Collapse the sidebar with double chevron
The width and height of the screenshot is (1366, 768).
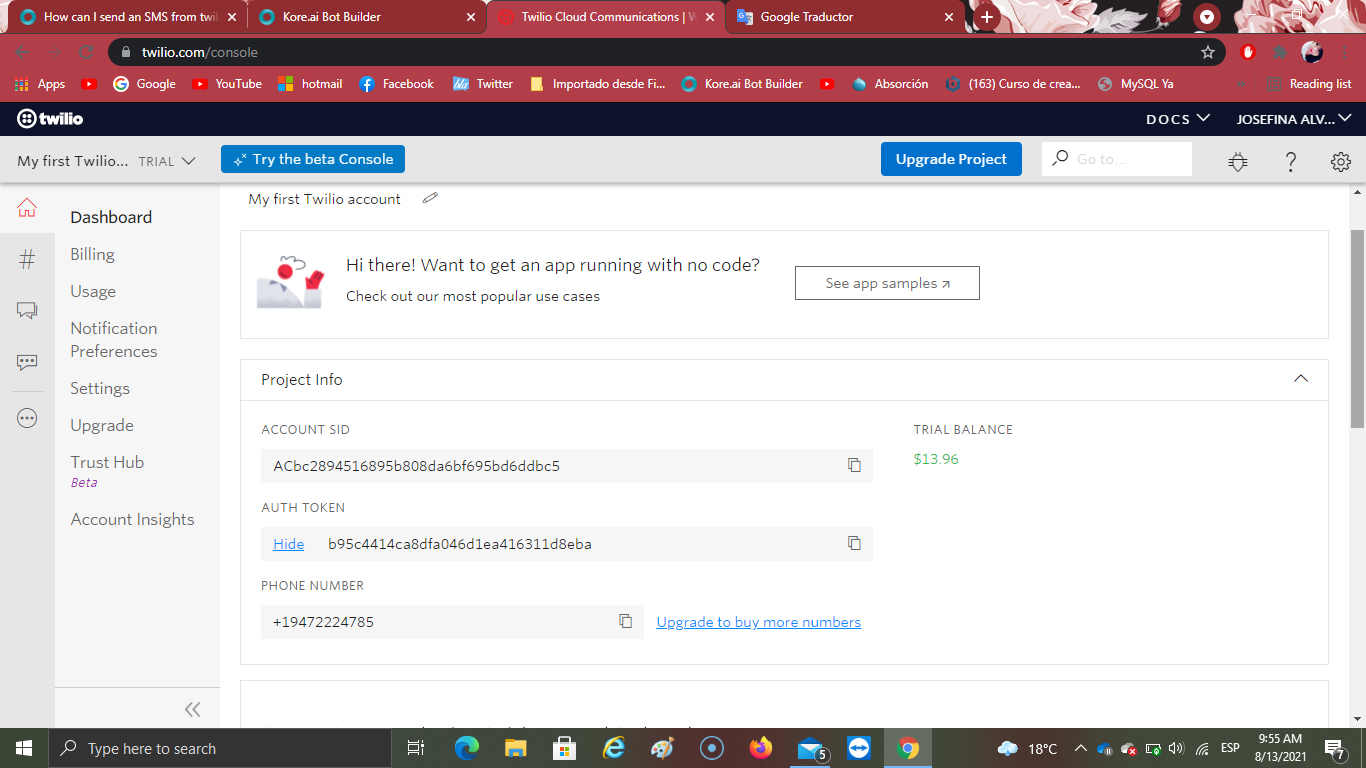[193, 709]
